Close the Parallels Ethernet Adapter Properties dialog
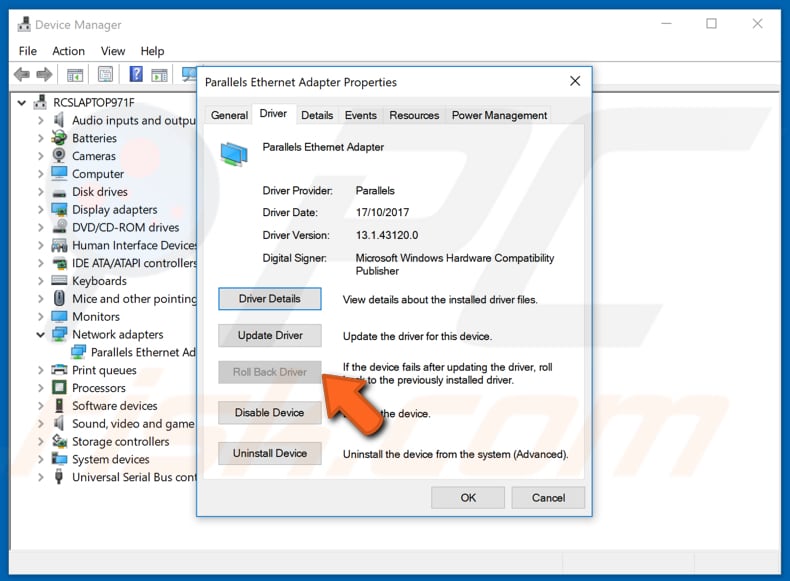Image resolution: width=790 pixels, height=581 pixels. click(x=575, y=81)
